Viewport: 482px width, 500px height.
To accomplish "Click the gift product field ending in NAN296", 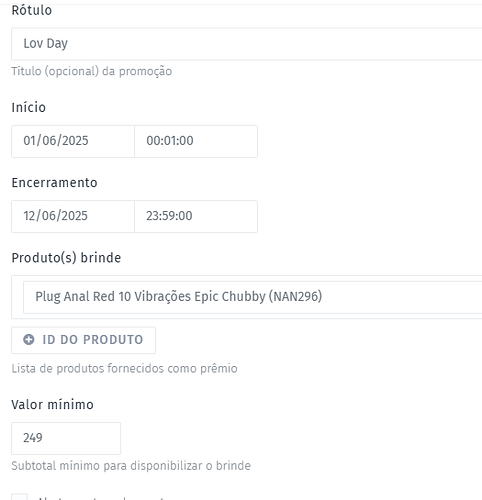I will pos(253,297).
